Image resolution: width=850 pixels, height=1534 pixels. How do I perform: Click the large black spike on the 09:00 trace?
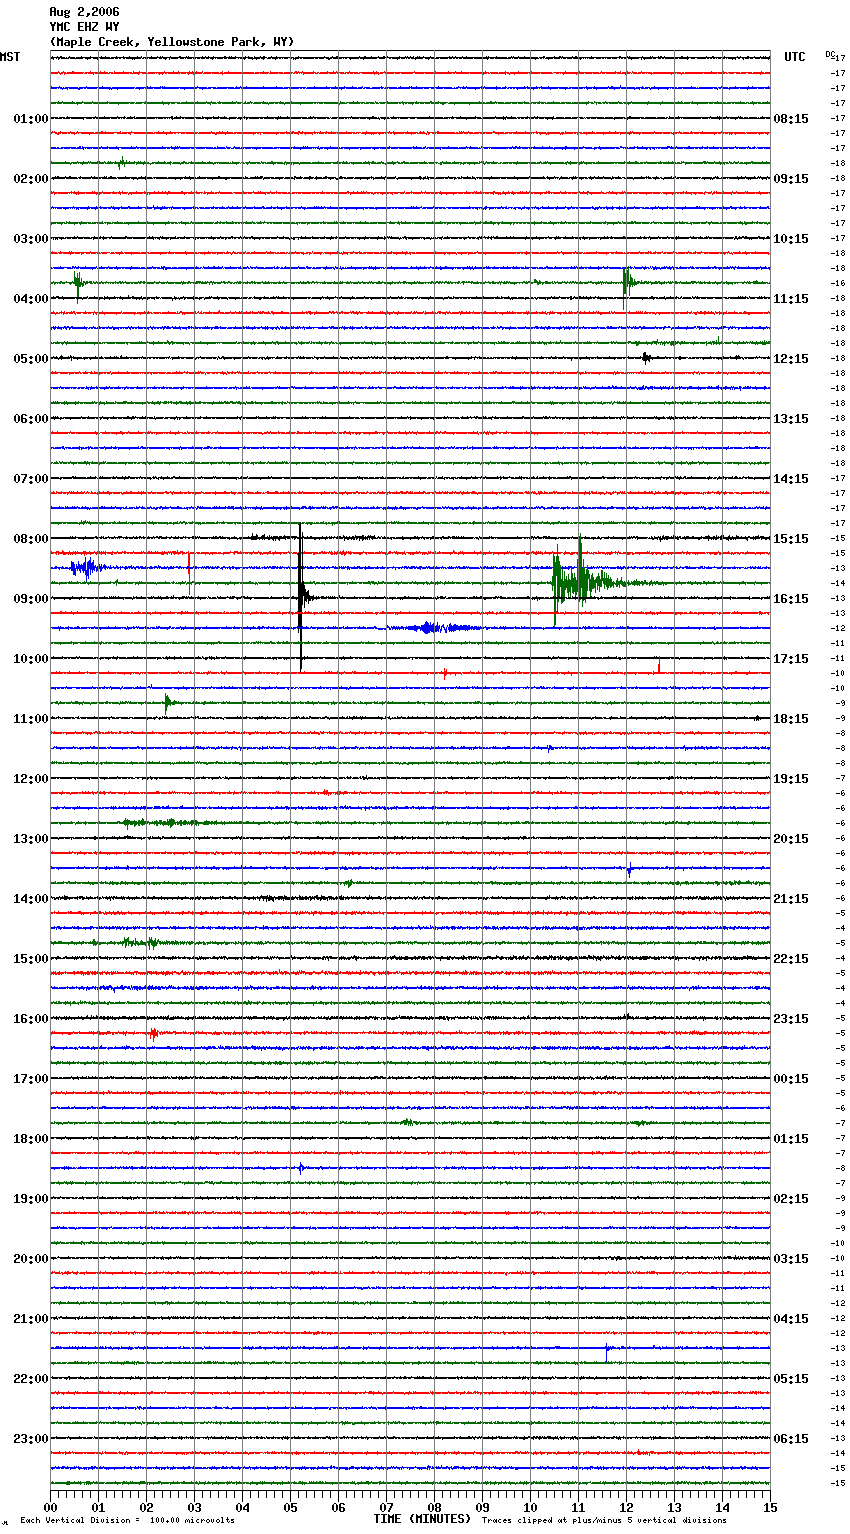(300, 597)
